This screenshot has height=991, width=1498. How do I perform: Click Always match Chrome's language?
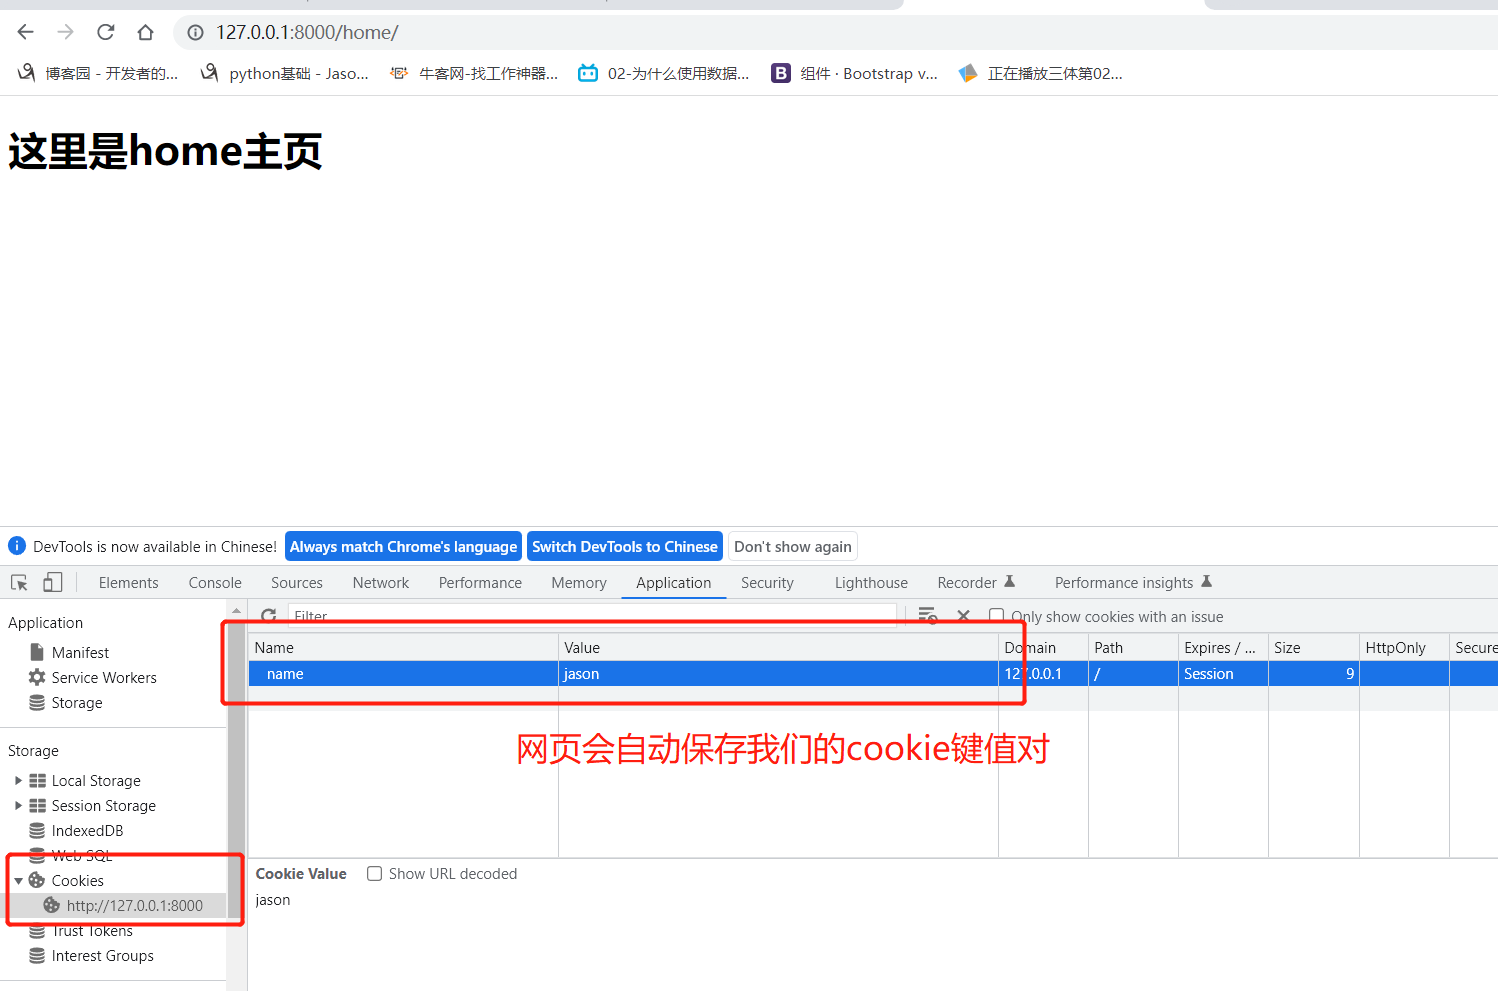coord(403,546)
